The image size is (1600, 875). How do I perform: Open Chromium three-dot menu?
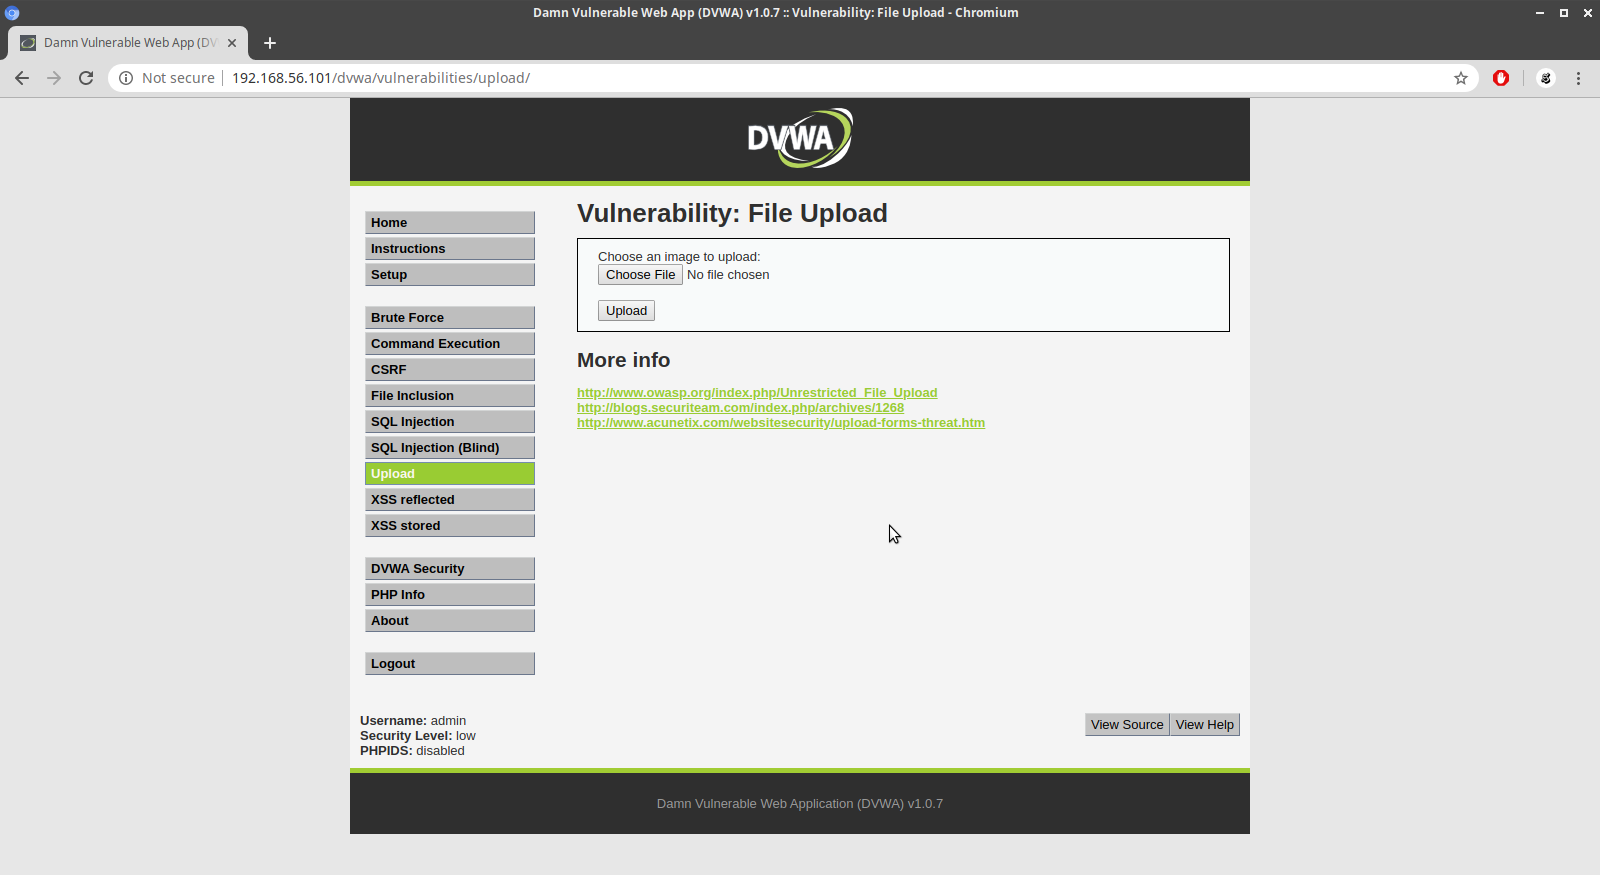pyautogui.click(x=1579, y=78)
